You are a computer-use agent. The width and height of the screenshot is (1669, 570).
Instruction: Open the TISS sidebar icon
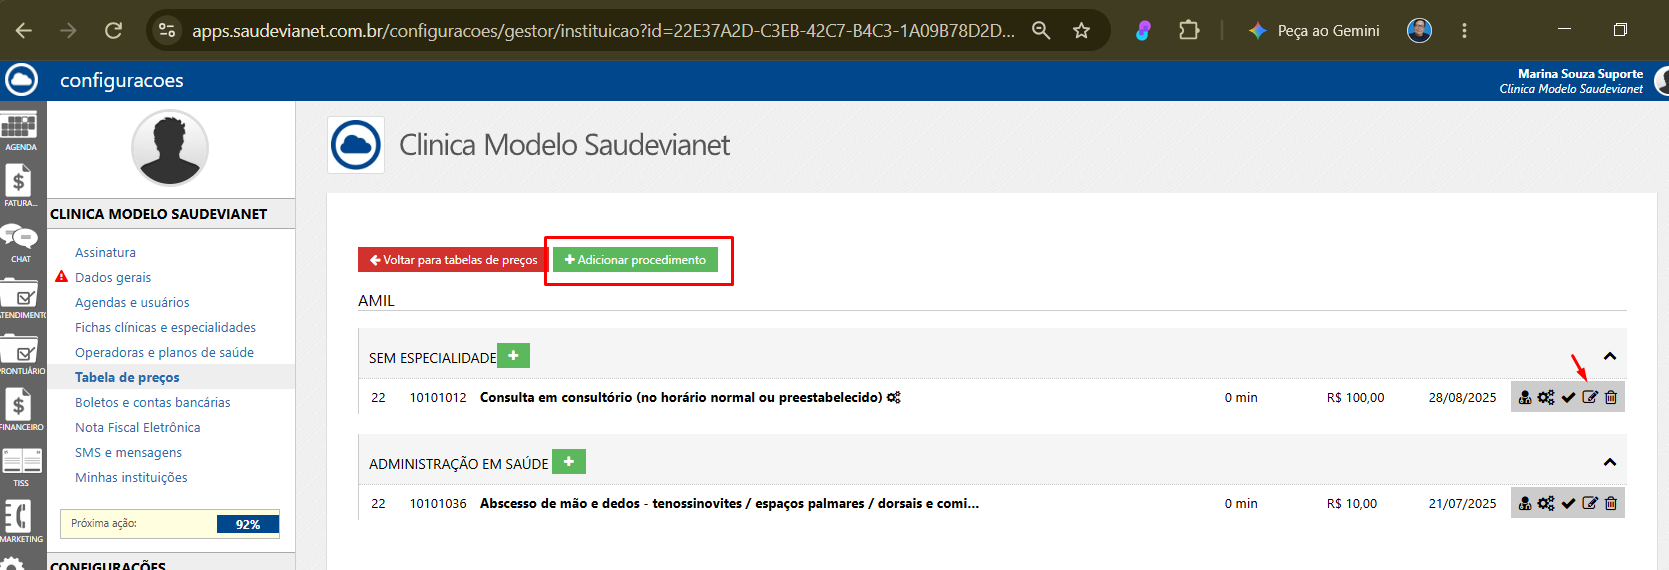tap(21, 466)
